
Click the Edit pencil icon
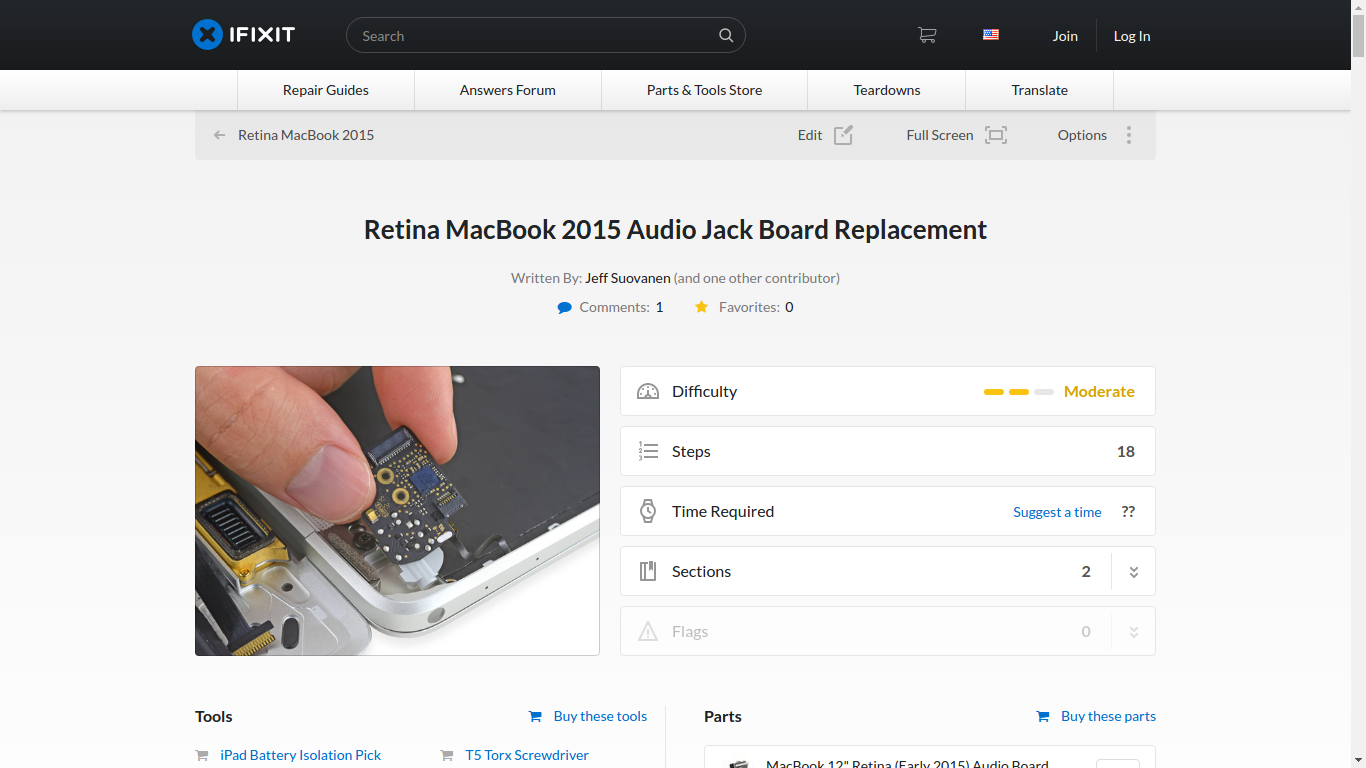point(843,135)
